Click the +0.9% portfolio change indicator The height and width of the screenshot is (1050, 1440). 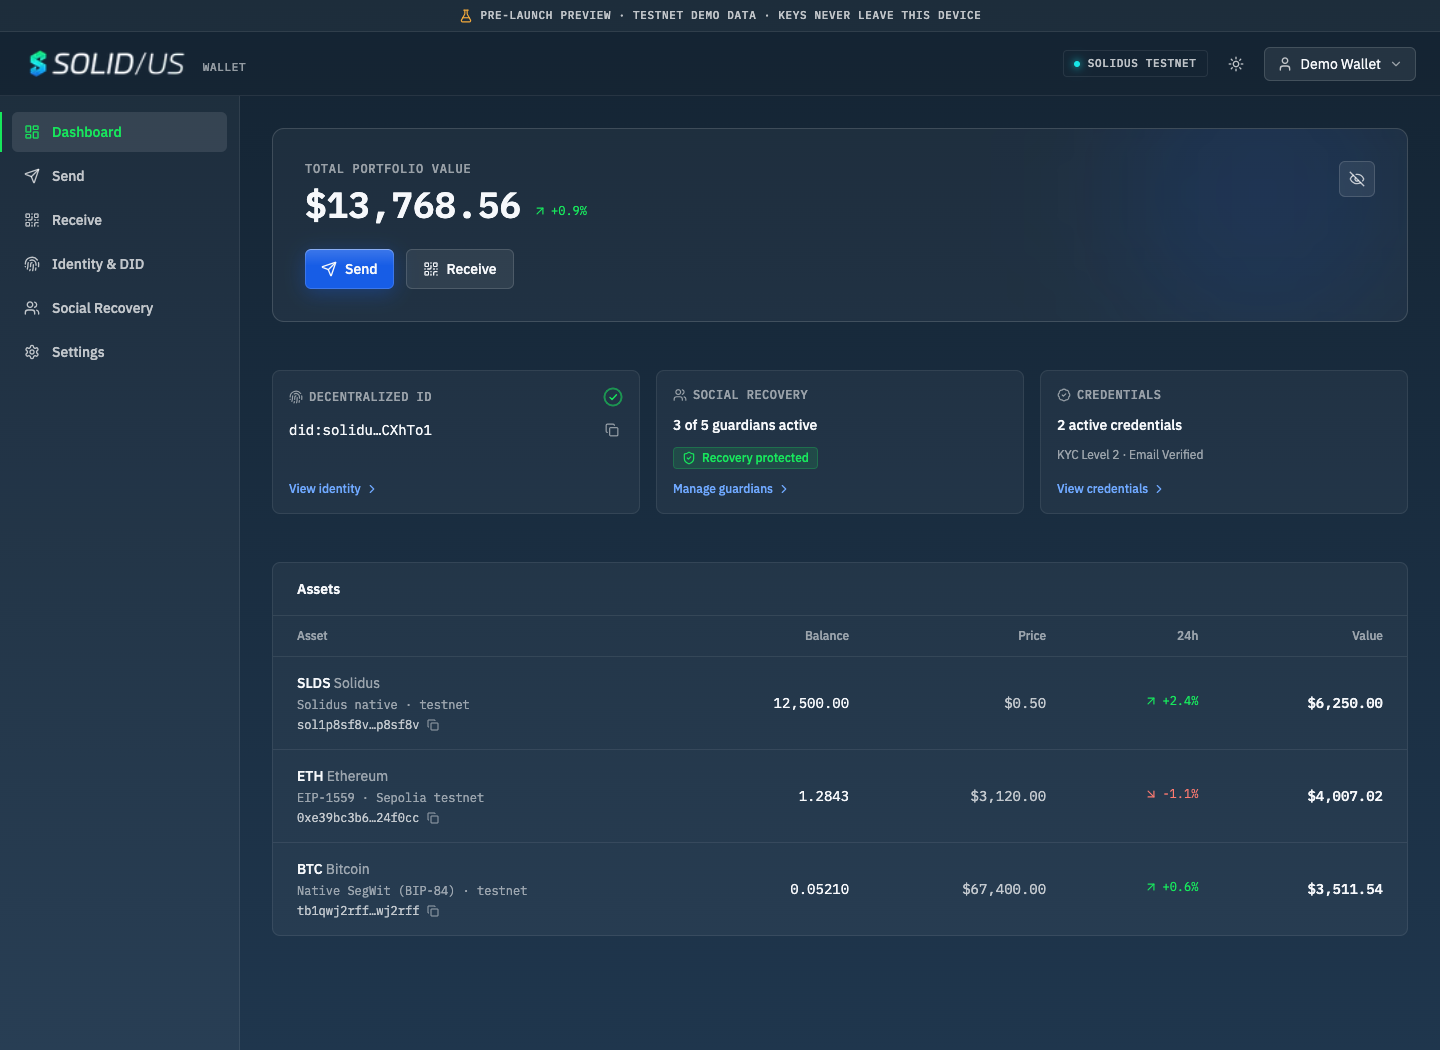561,211
